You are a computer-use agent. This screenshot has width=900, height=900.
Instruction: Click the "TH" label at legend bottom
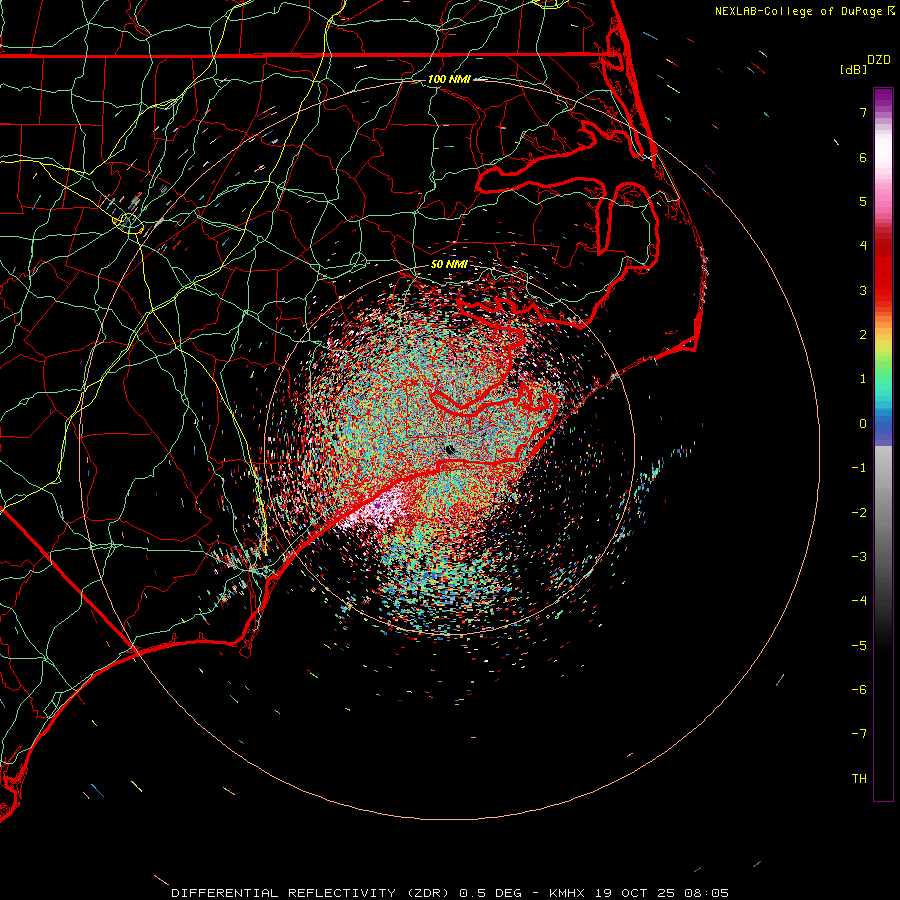[x=859, y=779]
